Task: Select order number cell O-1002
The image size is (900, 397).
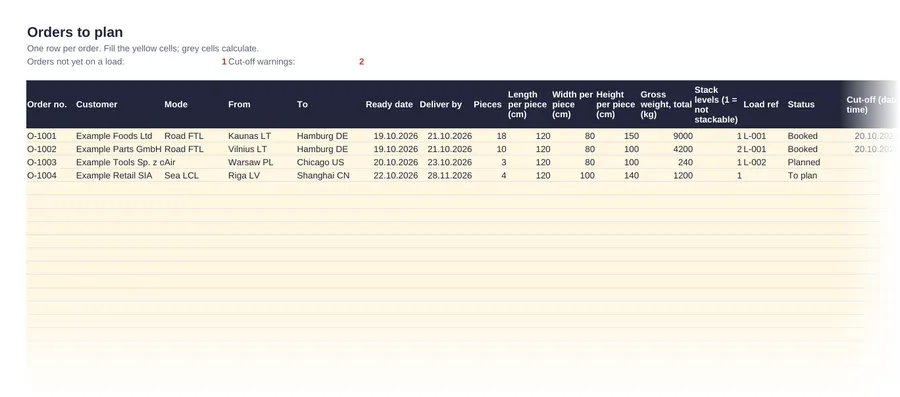Action: point(42,149)
